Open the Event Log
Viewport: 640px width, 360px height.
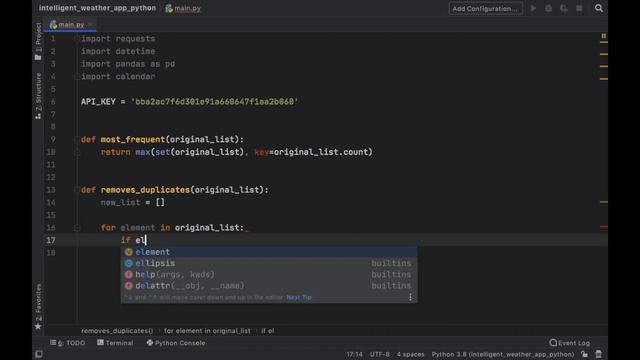tap(569, 343)
